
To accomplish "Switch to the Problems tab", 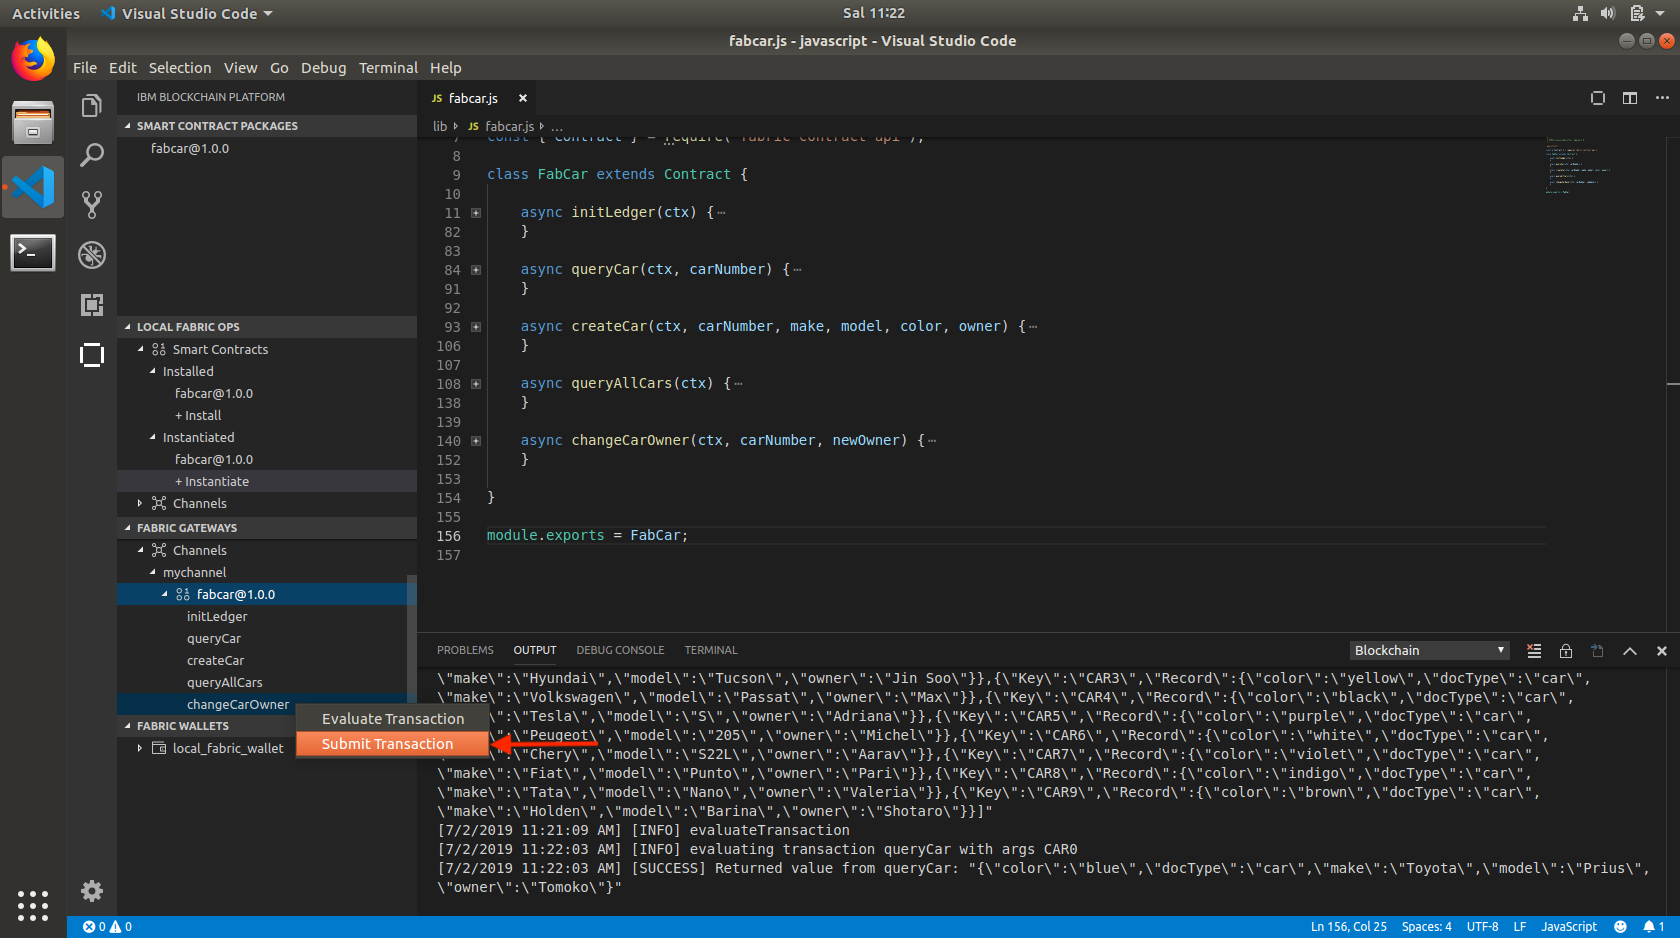I will click(x=465, y=650).
